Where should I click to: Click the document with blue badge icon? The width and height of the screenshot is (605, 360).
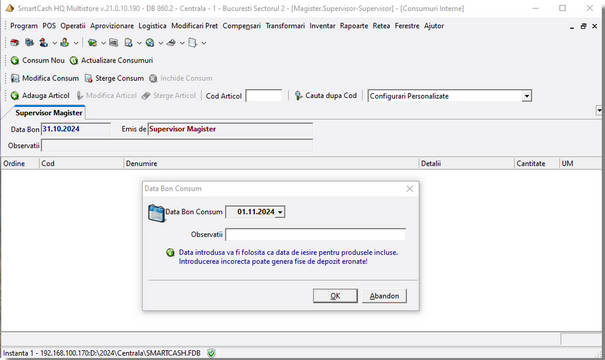click(128, 43)
